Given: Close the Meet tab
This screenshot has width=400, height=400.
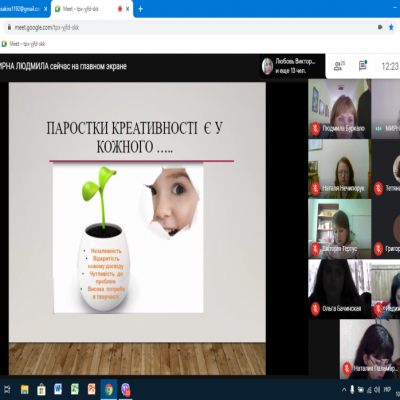Looking at the screenshot, I should (x=127, y=9).
